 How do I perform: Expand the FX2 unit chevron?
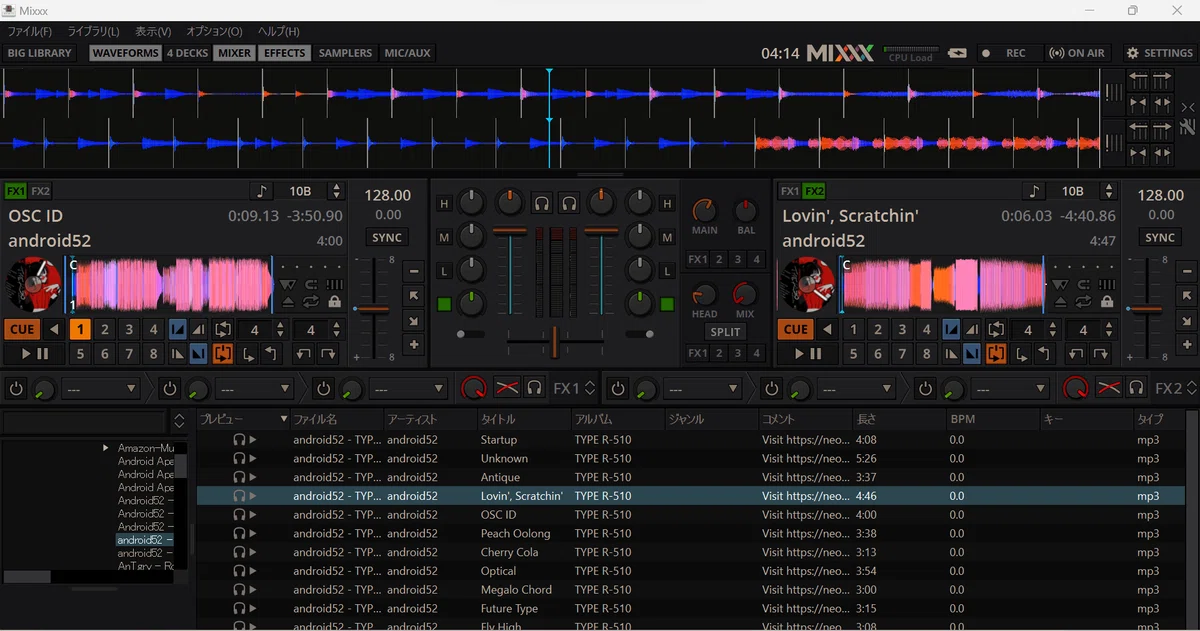click(1192, 388)
